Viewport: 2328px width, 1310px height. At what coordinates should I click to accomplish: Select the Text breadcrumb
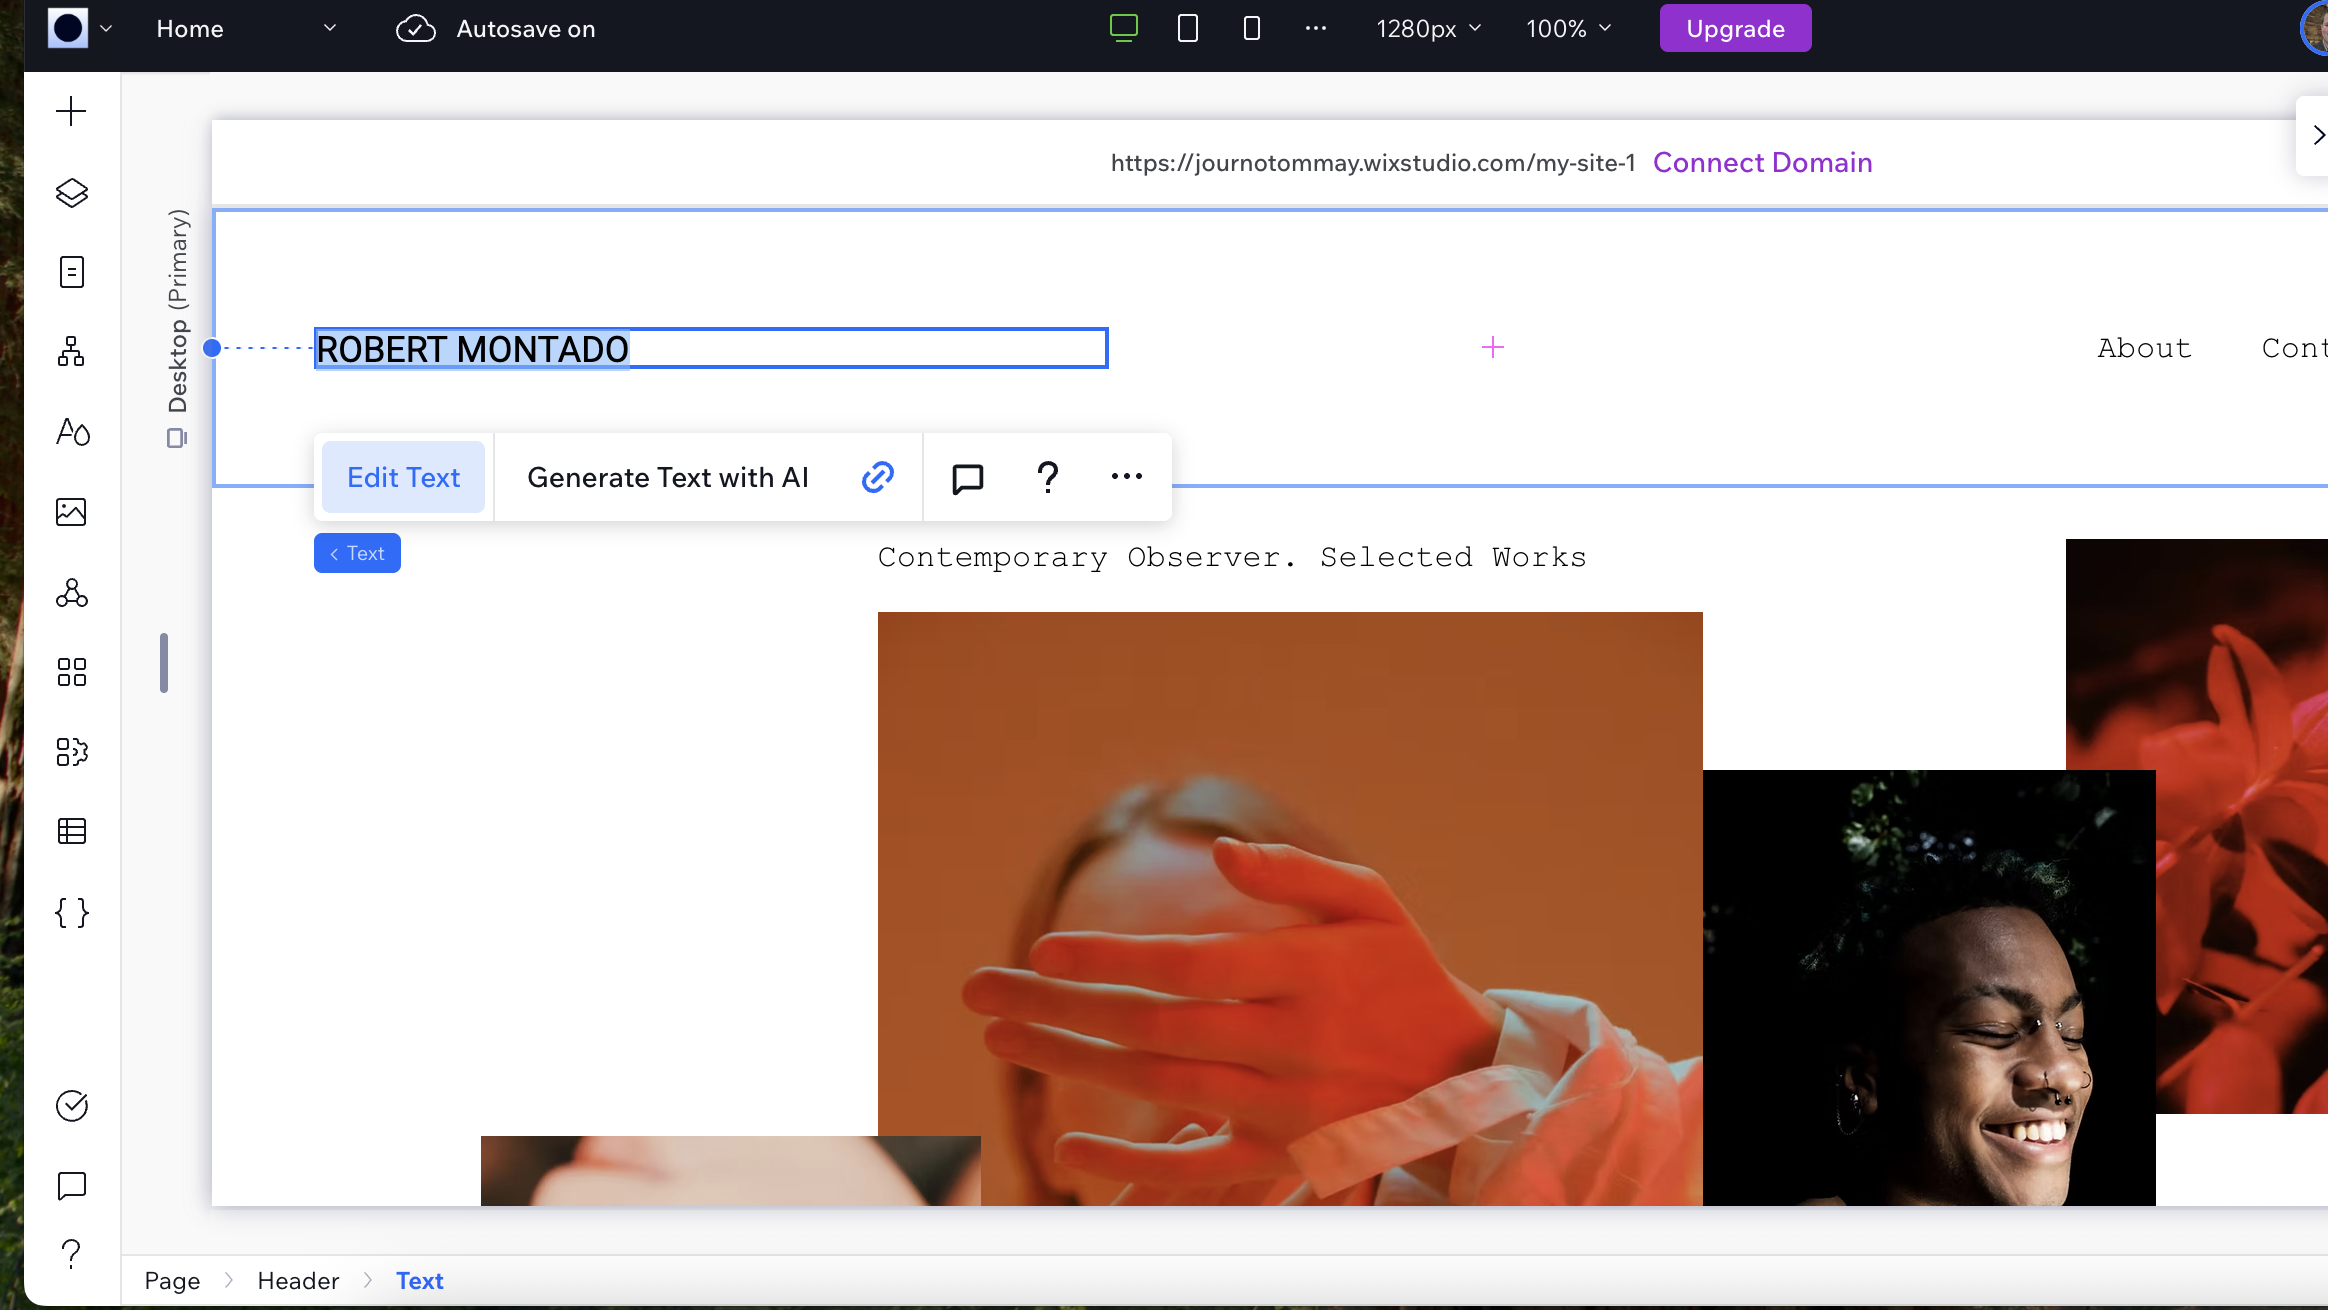pyautogui.click(x=419, y=1281)
